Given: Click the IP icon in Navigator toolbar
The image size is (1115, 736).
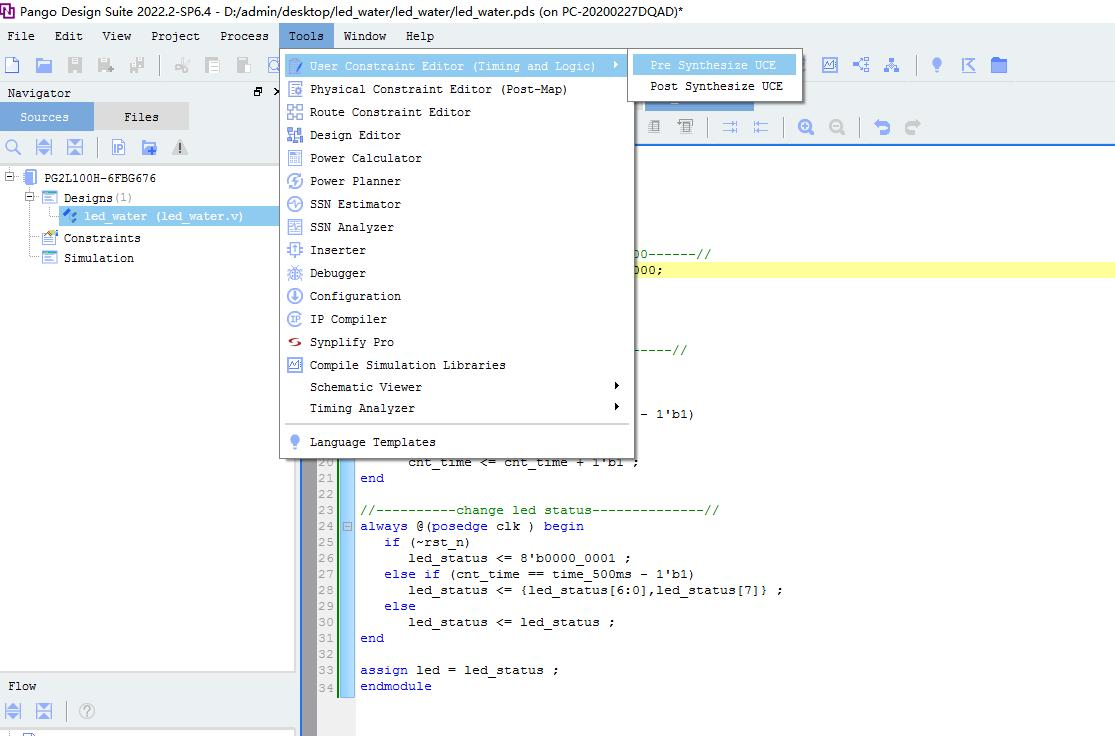Looking at the screenshot, I should coord(118,147).
